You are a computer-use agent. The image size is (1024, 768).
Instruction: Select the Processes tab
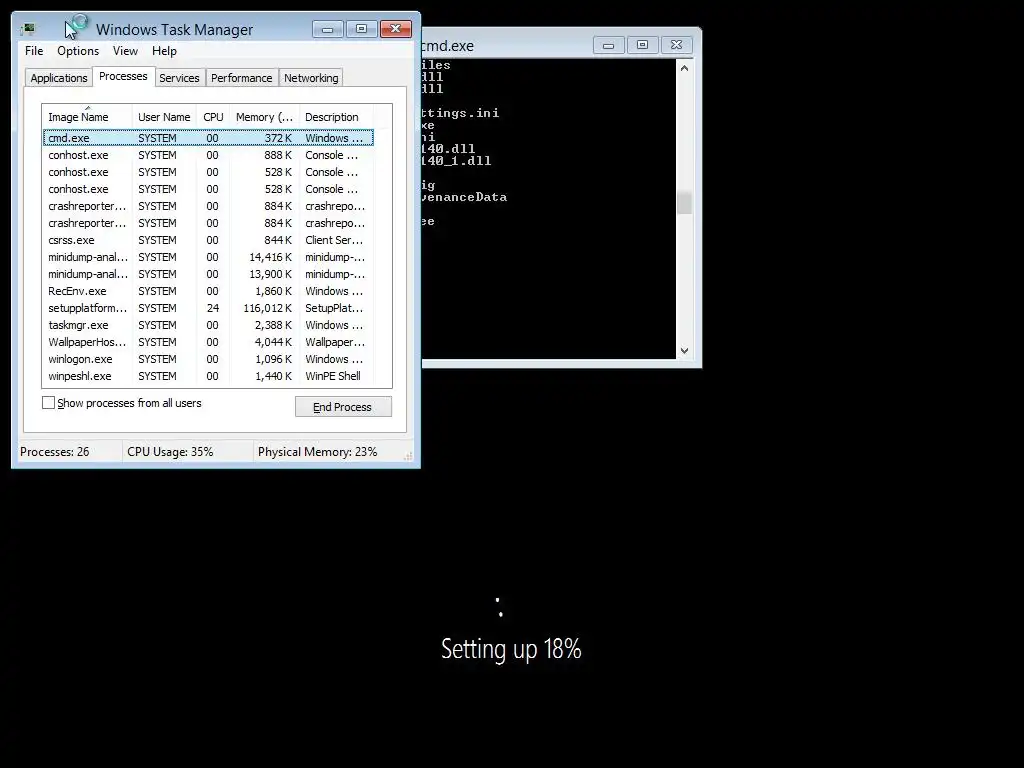123,76
